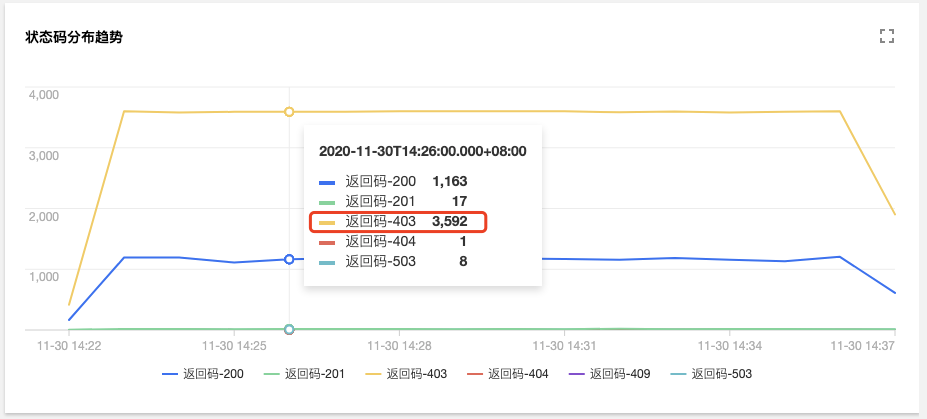
Task: Expand the chart to fullscreen
Action: 885,37
